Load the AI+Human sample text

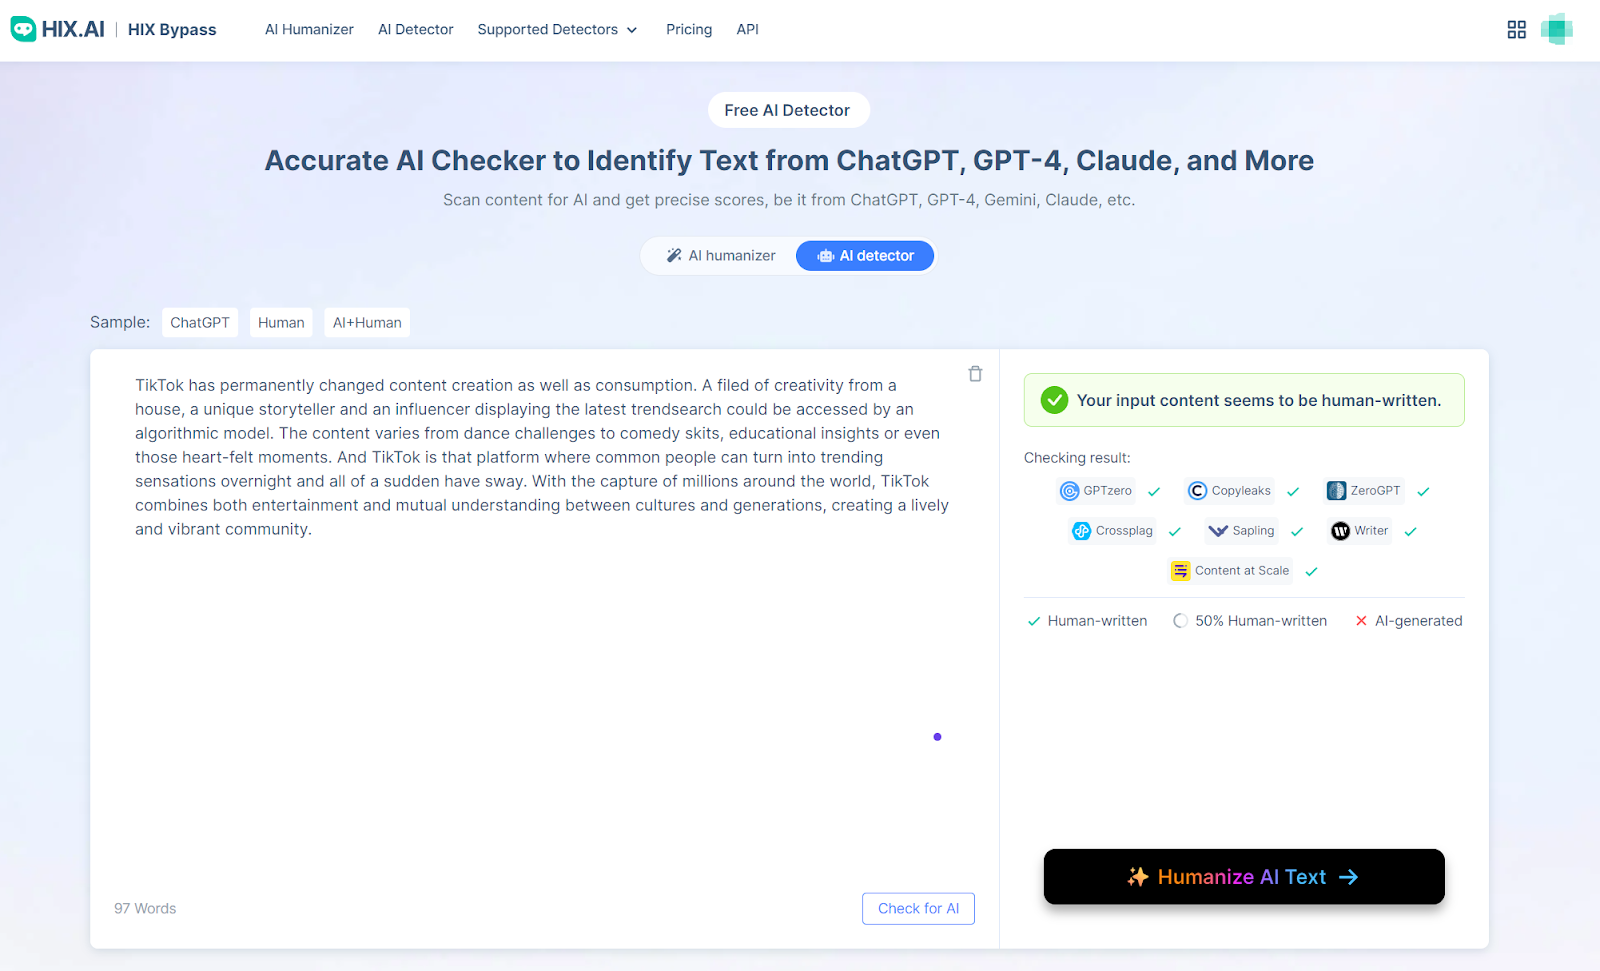(367, 322)
